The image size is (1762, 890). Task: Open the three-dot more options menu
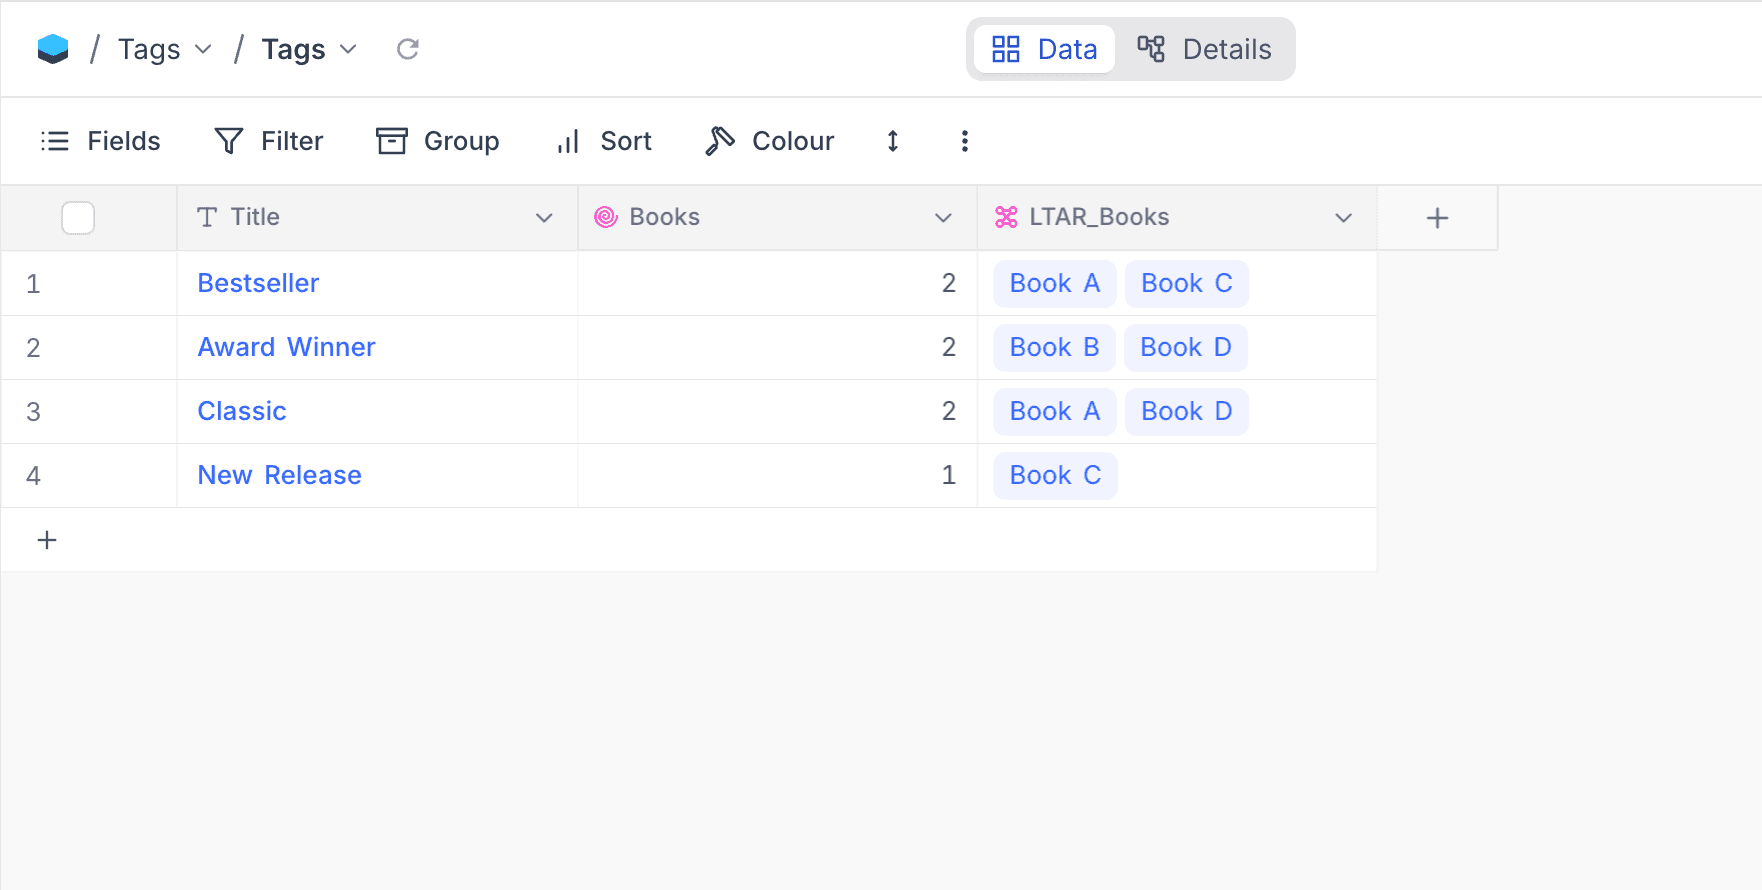tap(964, 141)
